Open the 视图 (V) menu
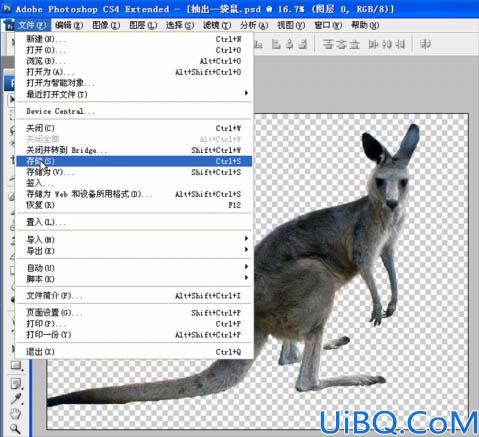Image resolution: width=479 pixels, height=437 pixels. (291, 25)
